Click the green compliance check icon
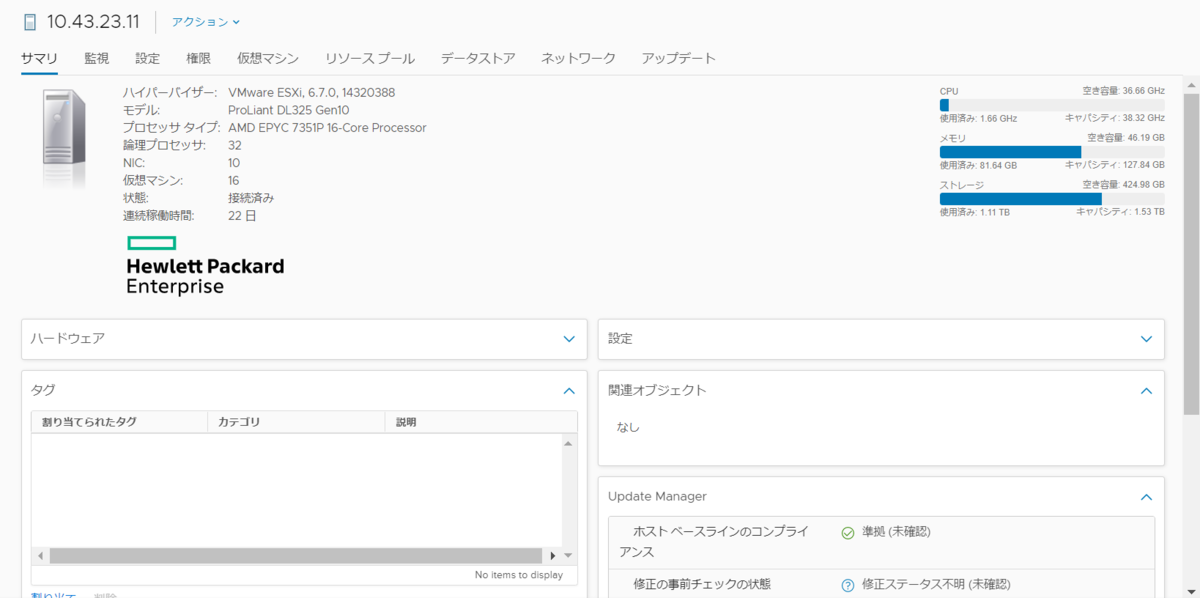The width and height of the screenshot is (1200, 598). click(847, 533)
